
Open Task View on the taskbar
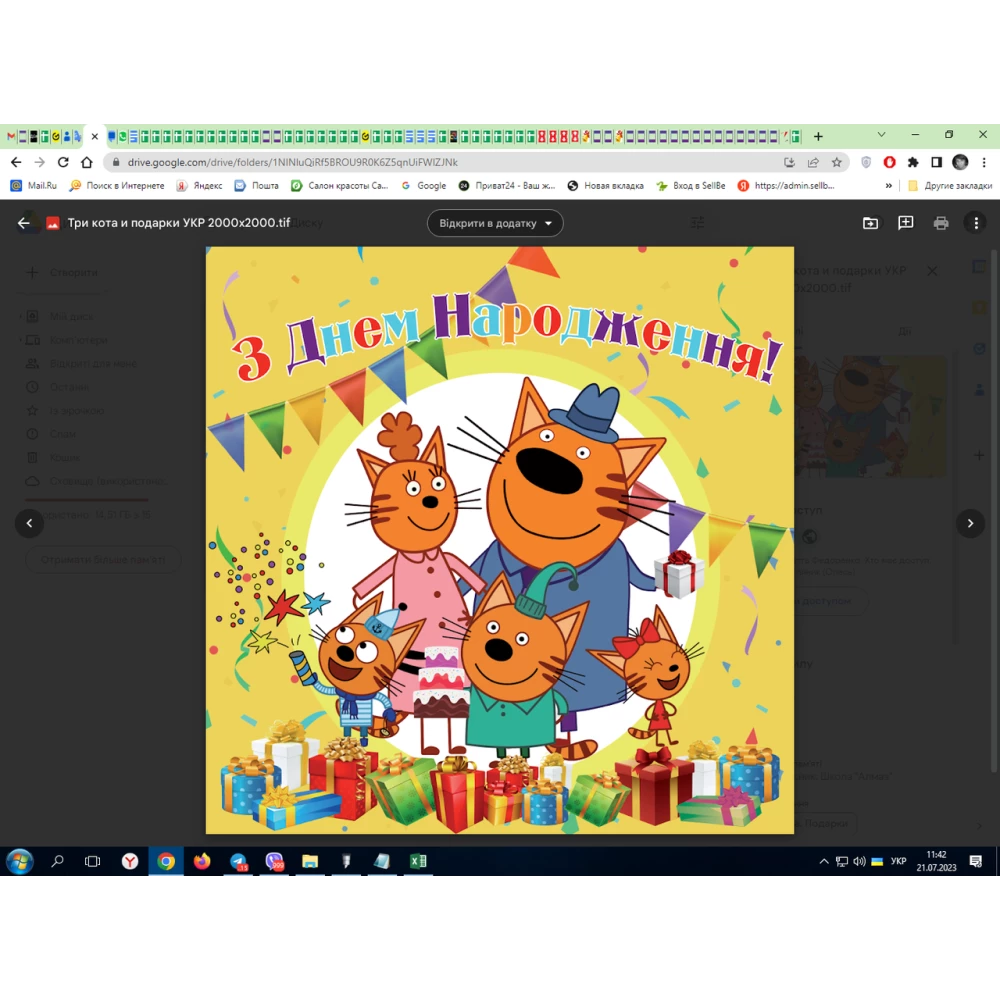pyautogui.click(x=92, y=862)
